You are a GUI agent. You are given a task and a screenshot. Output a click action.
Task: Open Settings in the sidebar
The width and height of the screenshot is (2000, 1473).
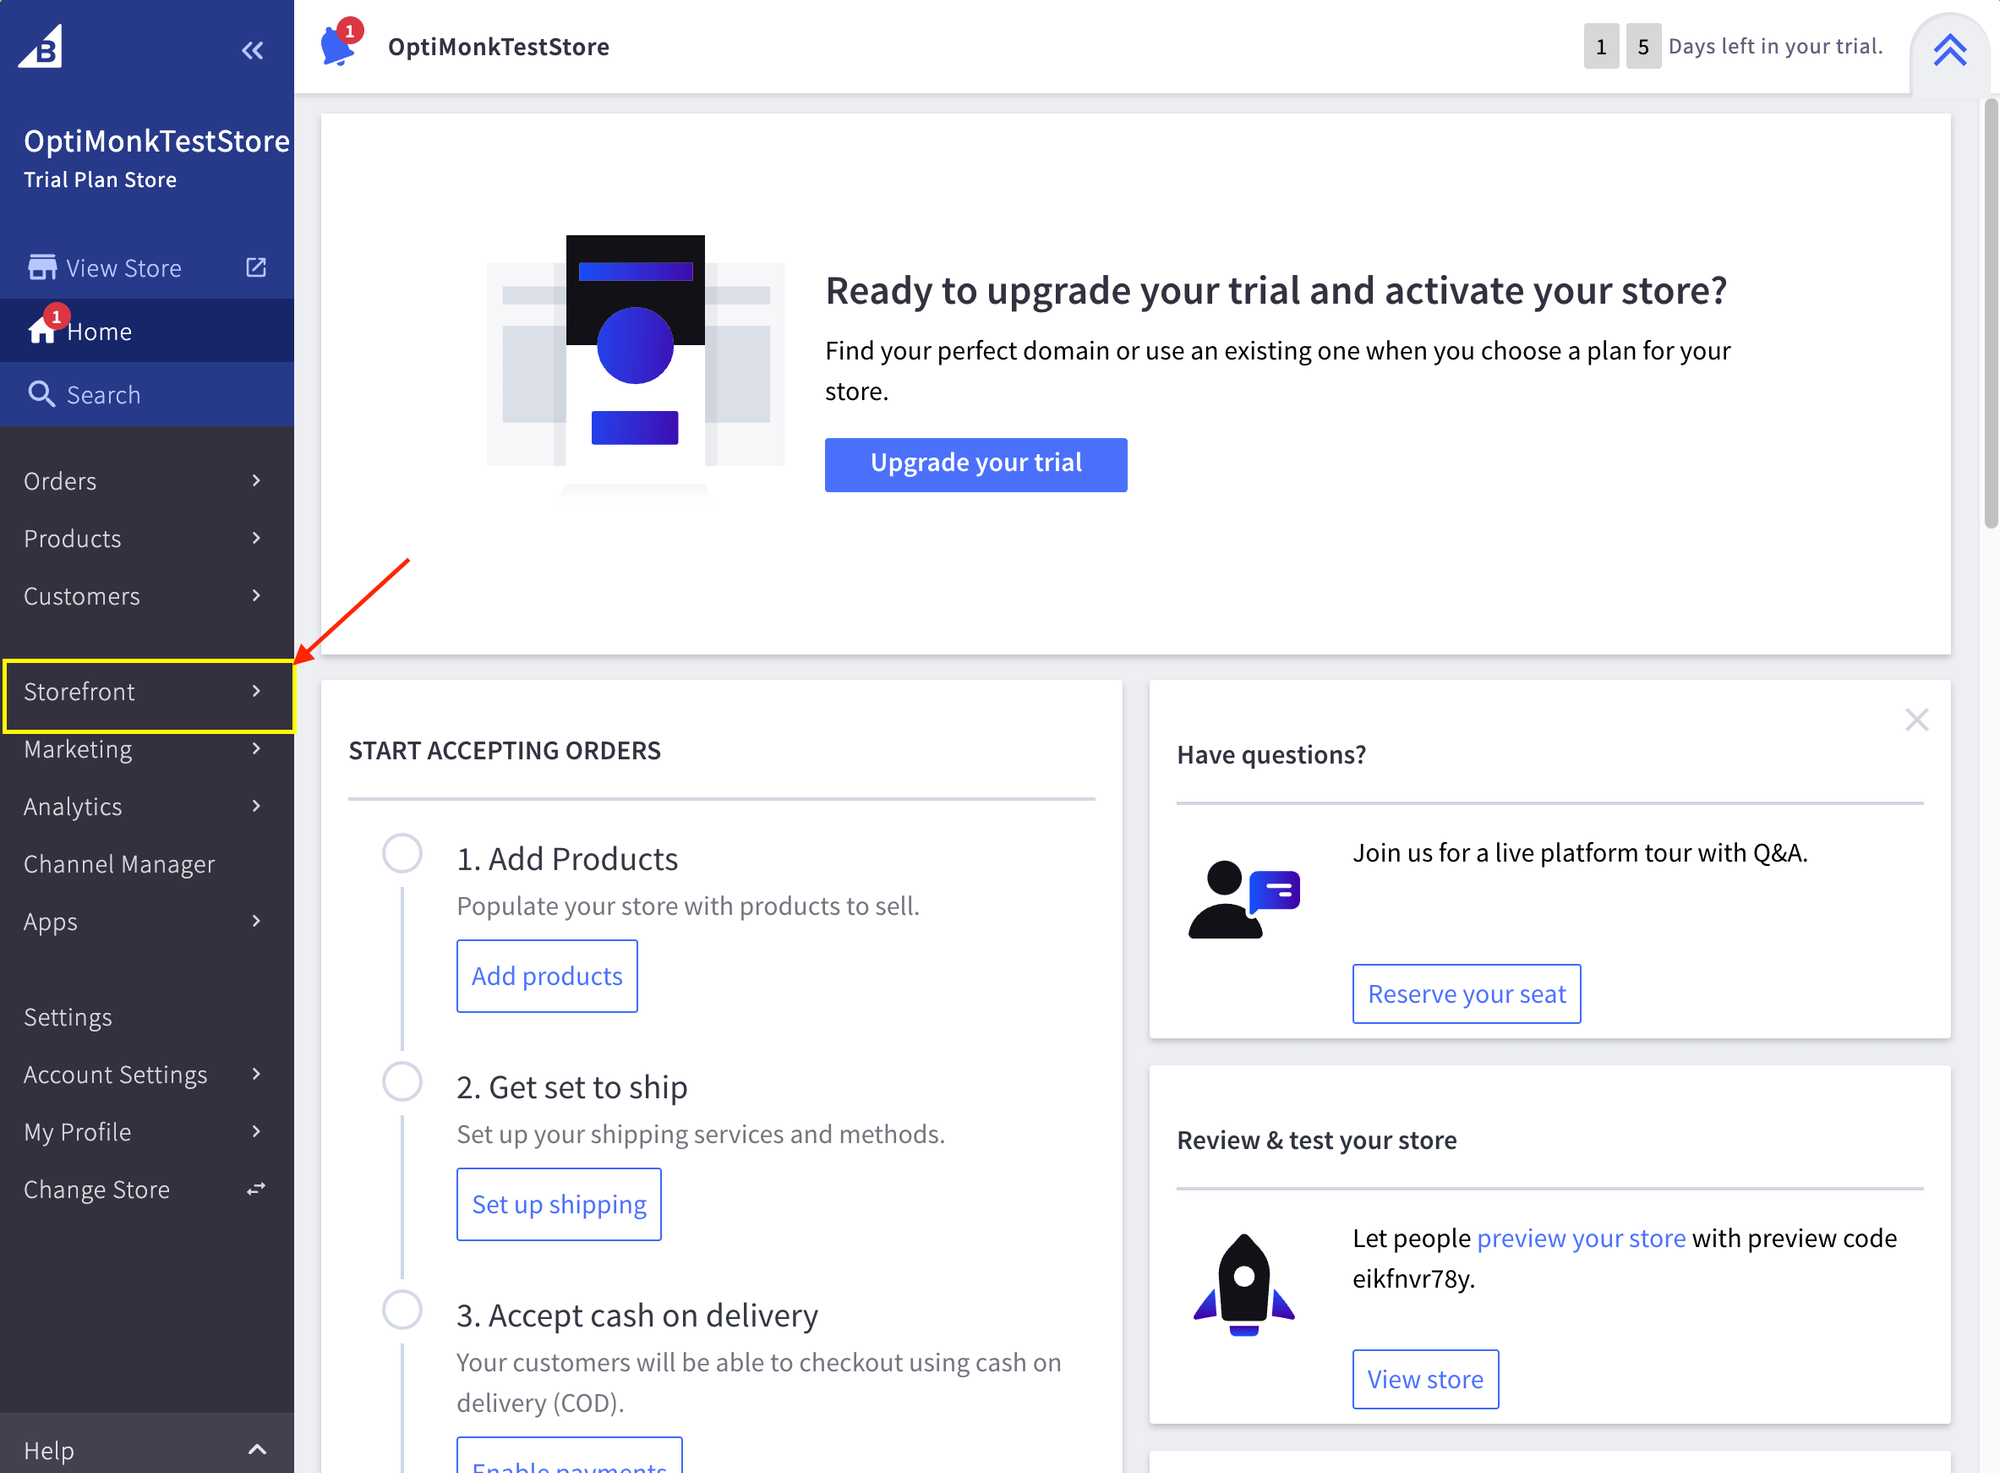[147, 1017]
